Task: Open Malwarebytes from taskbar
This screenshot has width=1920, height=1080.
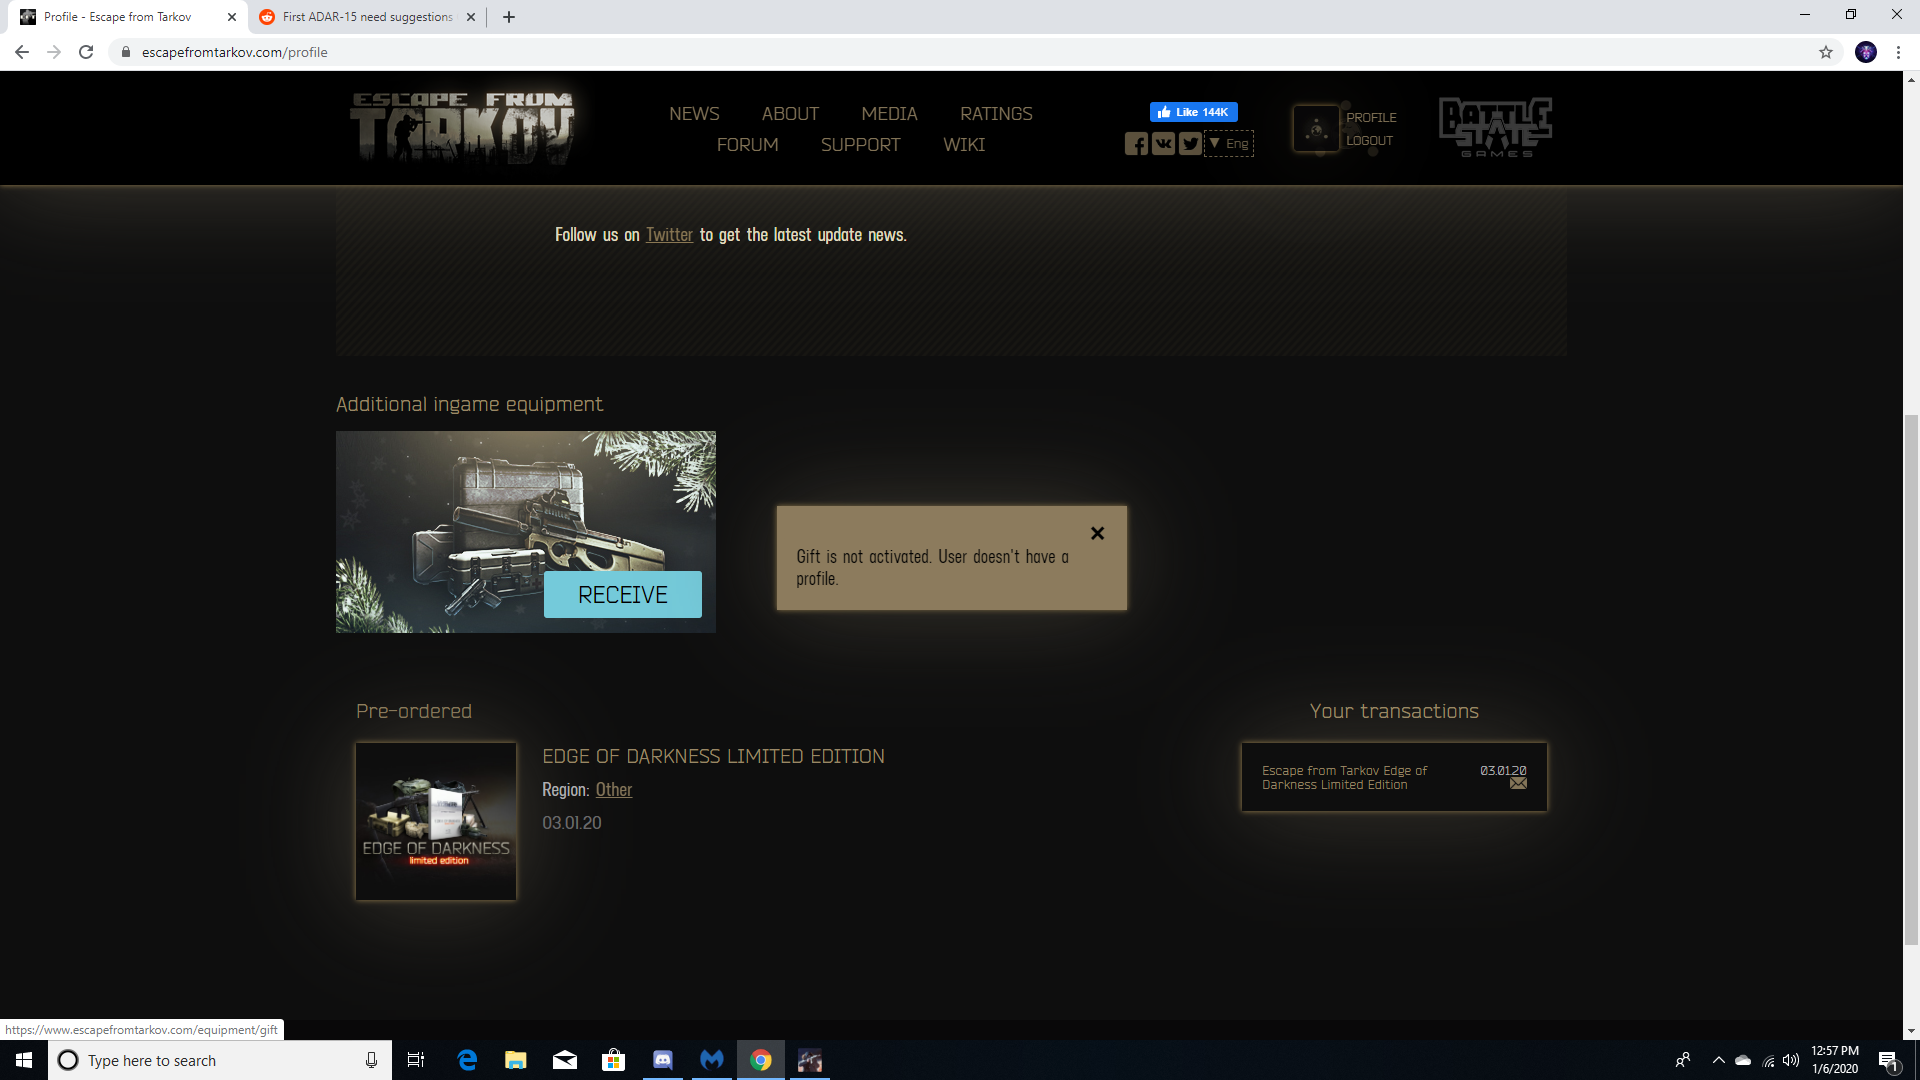Action: coord(712,1060)
